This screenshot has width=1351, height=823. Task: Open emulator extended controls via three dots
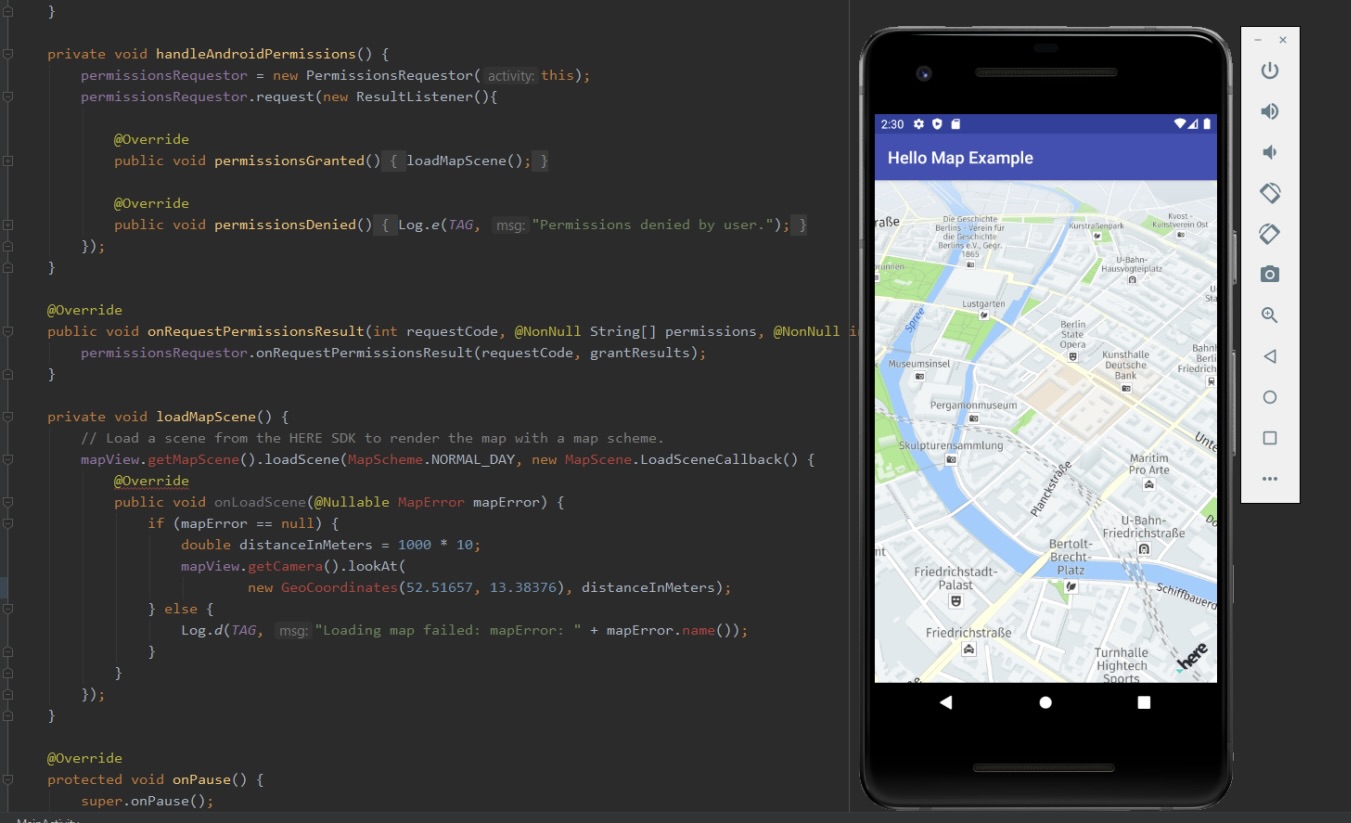click(1269, 479)
